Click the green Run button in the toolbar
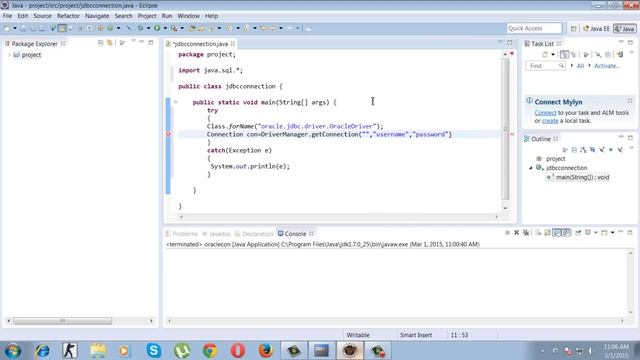Screen dimensions: 640x360 point(157,28)
